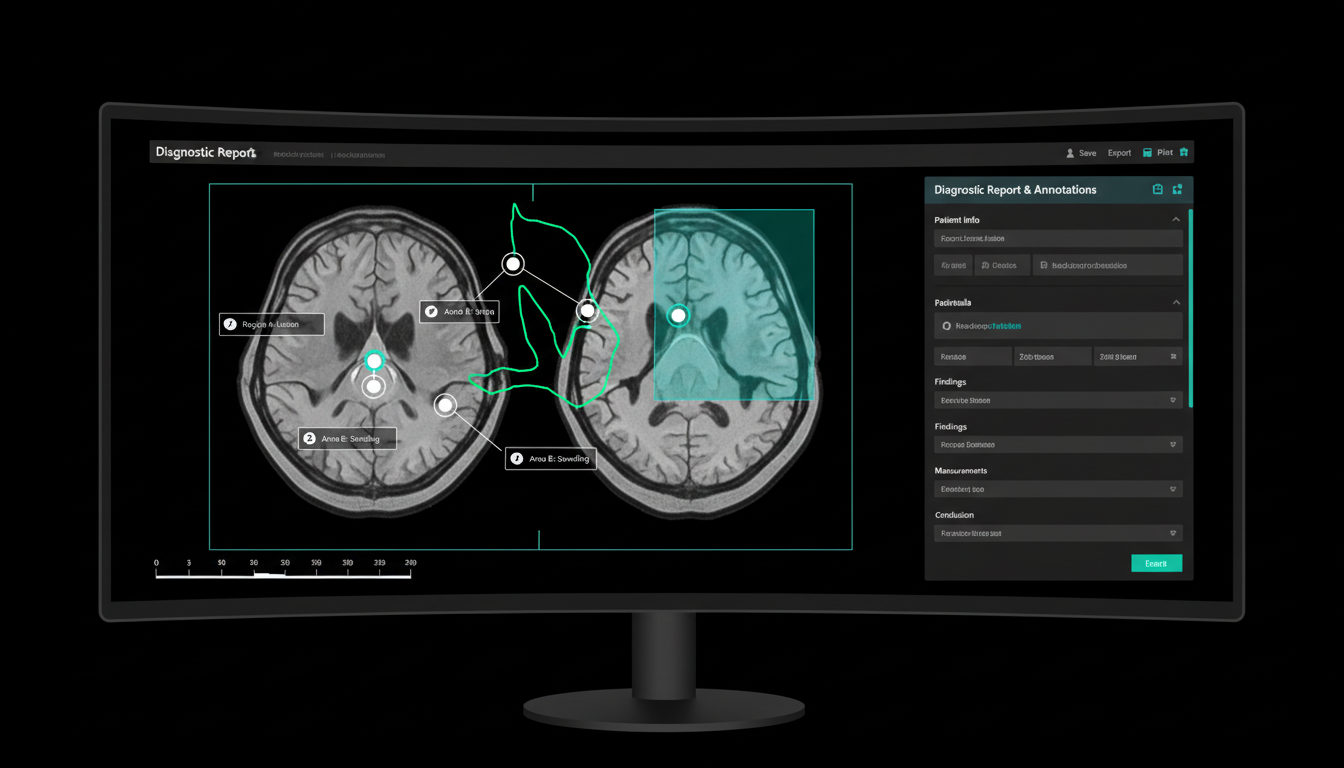
Task: Click the user profile icon beside Save
Action: (x=1070, y=153)
